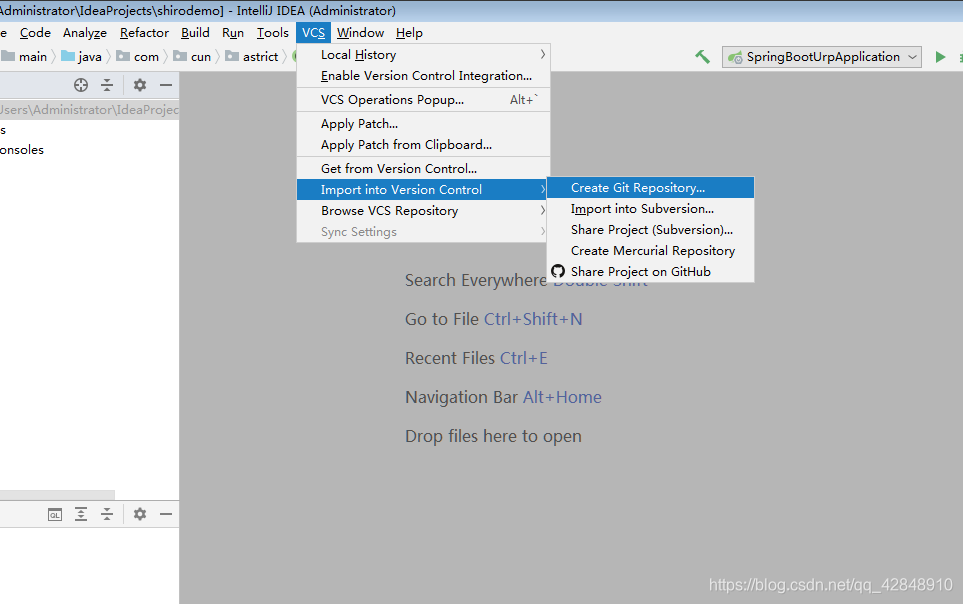
Task: Select the consoles tree row
Action: click(x=89, y=150)
